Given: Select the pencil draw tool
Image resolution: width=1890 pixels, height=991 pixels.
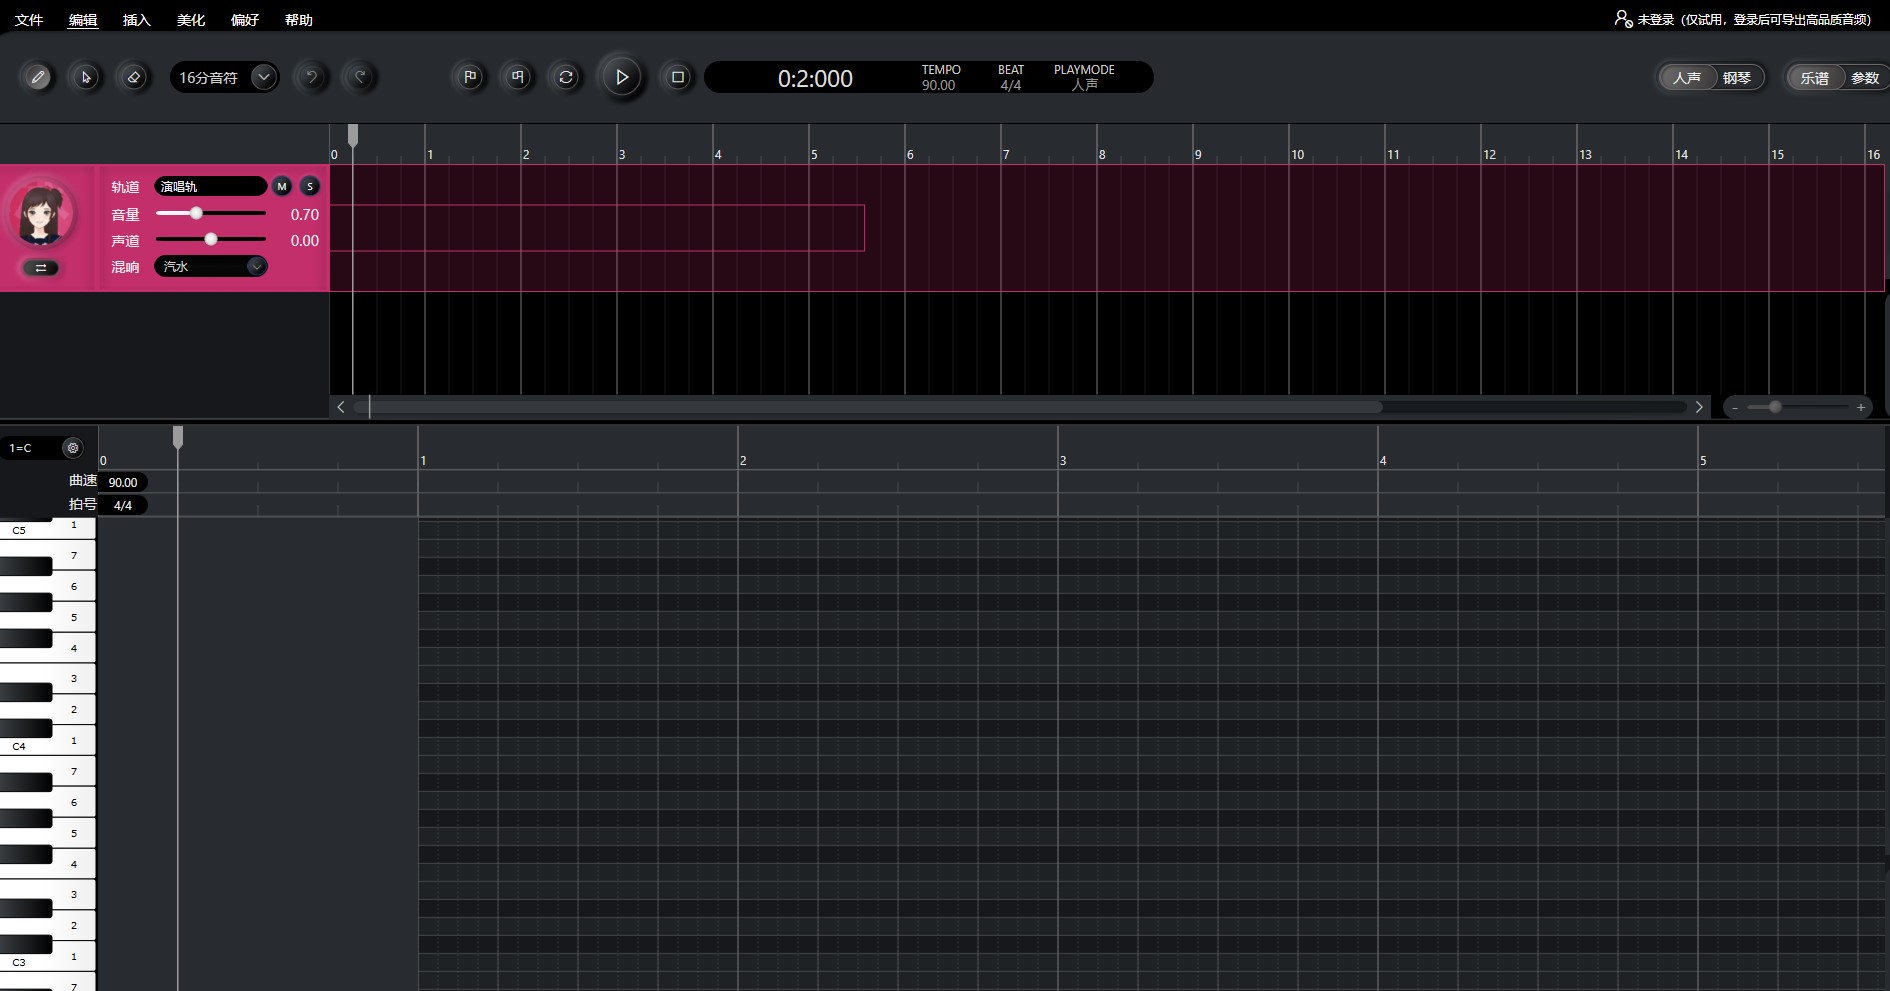Looking at the screenshot, I should point(38,77).
